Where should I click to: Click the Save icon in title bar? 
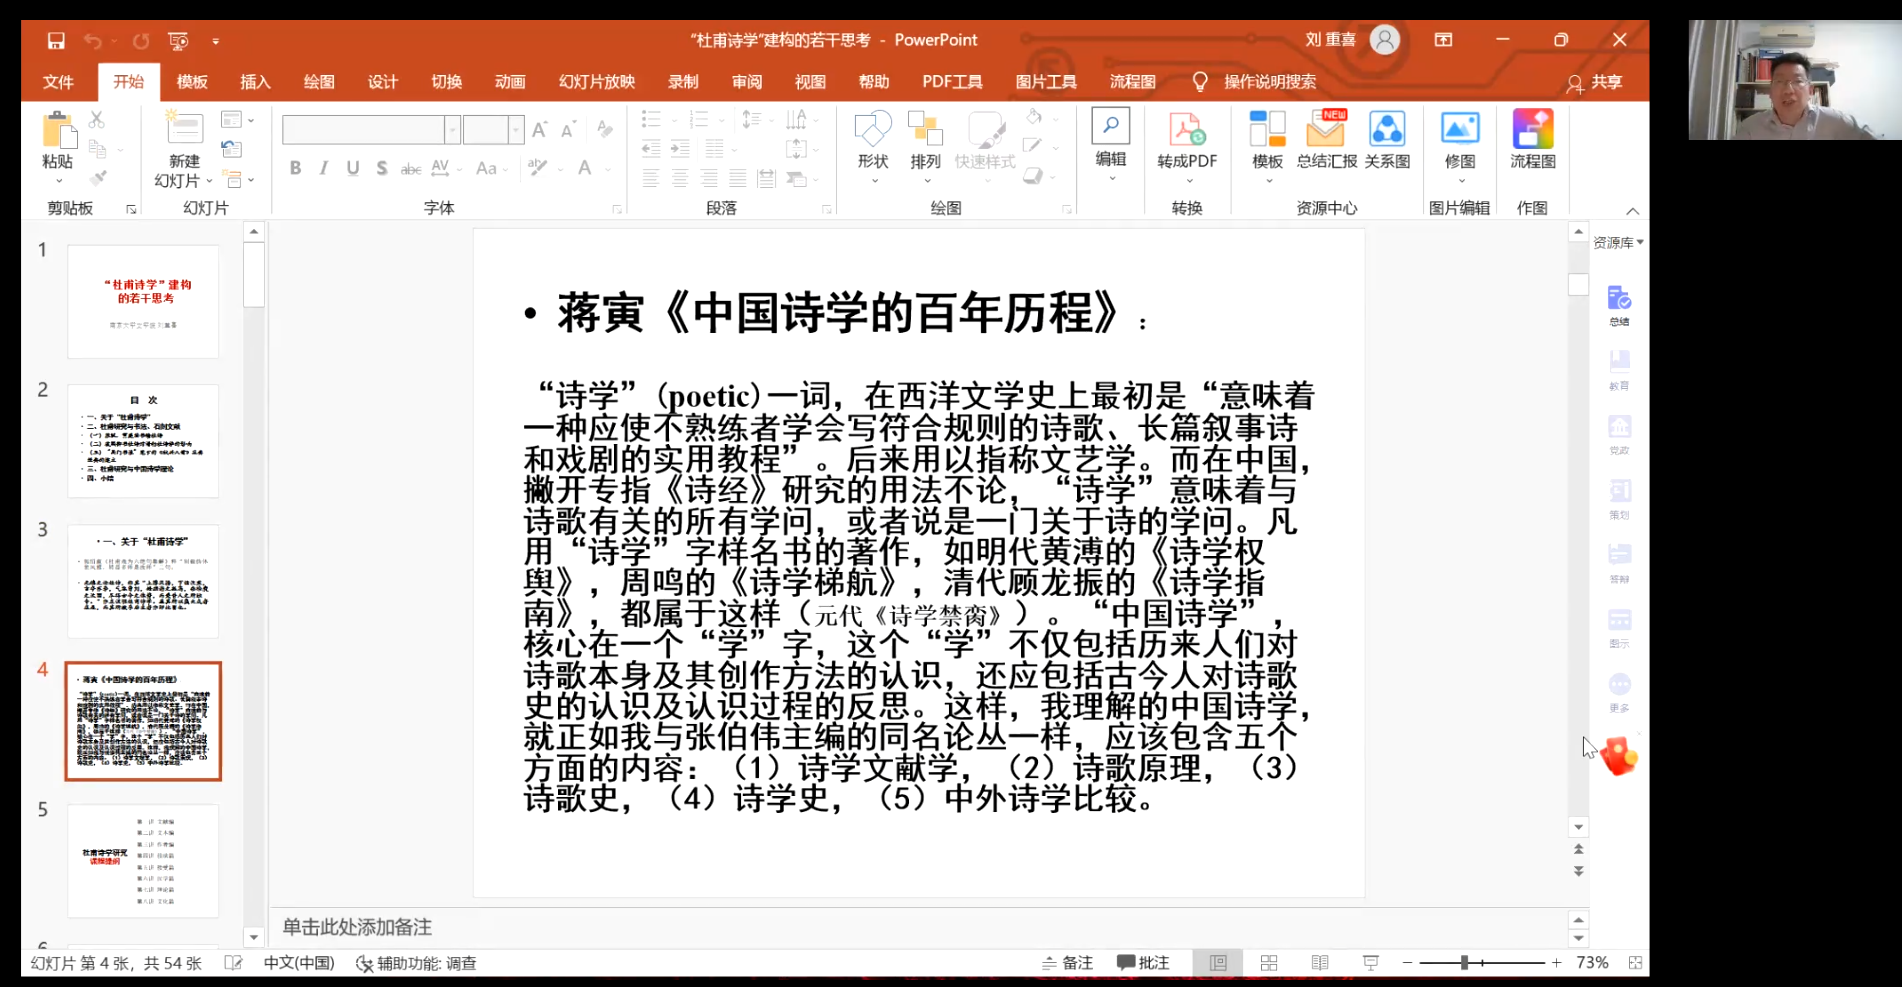coord(56,41)
